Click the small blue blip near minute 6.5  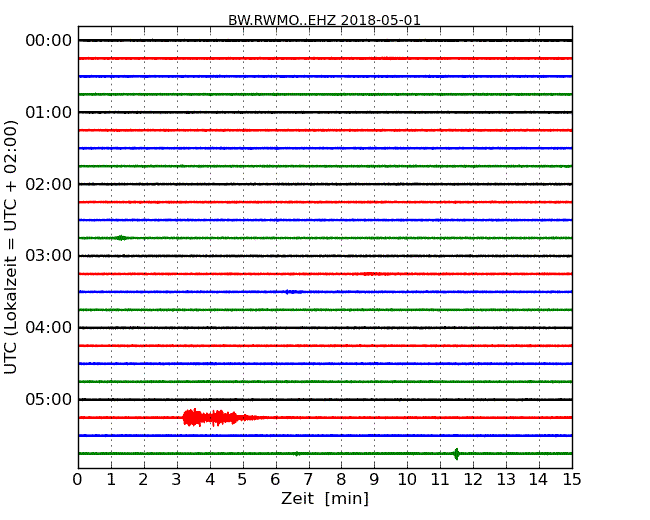tap(293, 292)
